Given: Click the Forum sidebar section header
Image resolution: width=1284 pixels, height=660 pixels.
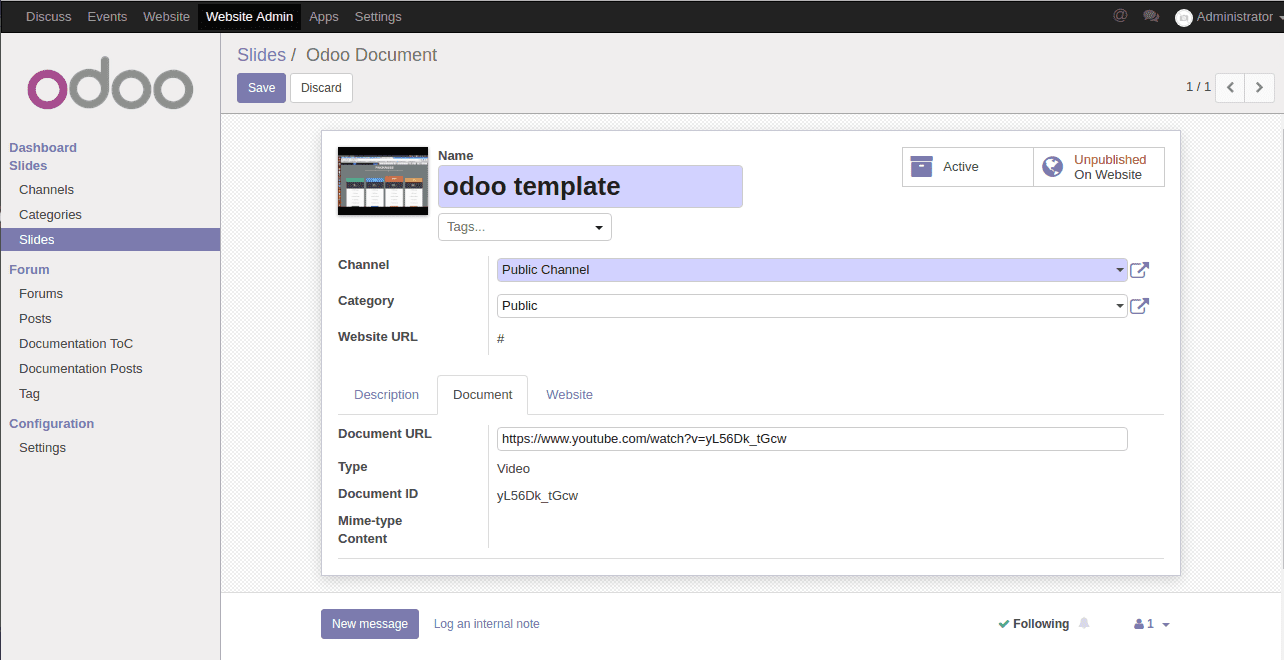Looking at the screenshot, I should point(29,270).
